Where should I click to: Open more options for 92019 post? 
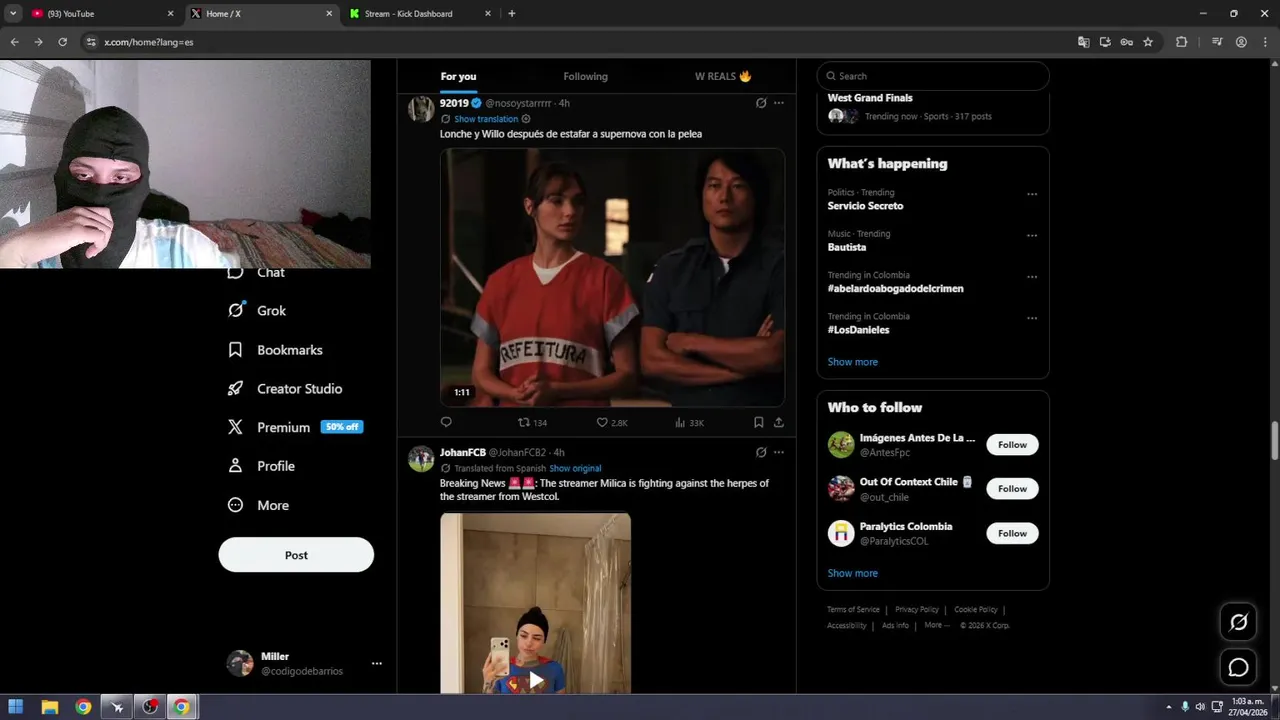[779, 103]
